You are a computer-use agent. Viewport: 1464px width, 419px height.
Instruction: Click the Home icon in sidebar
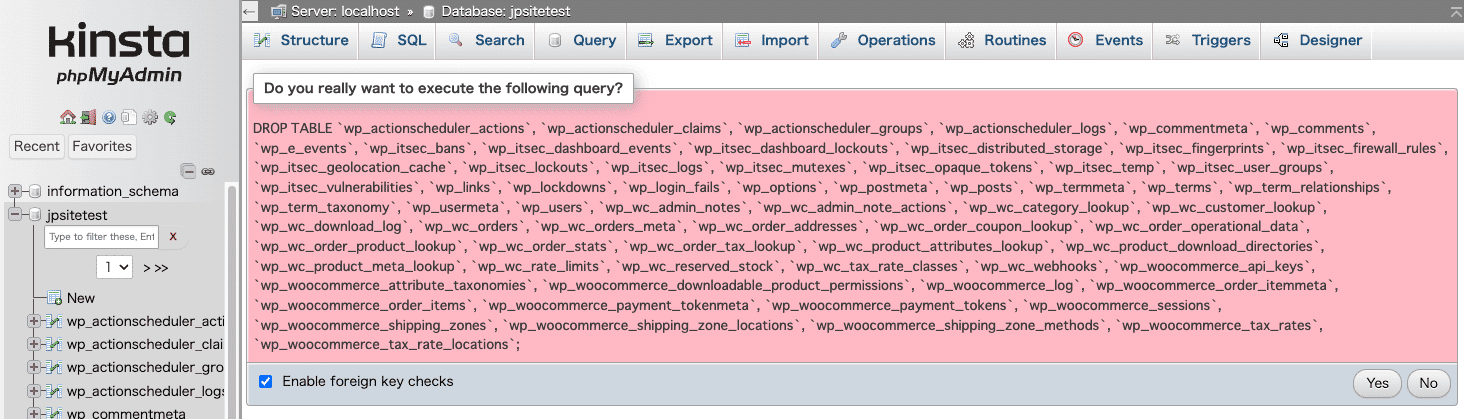67,117
